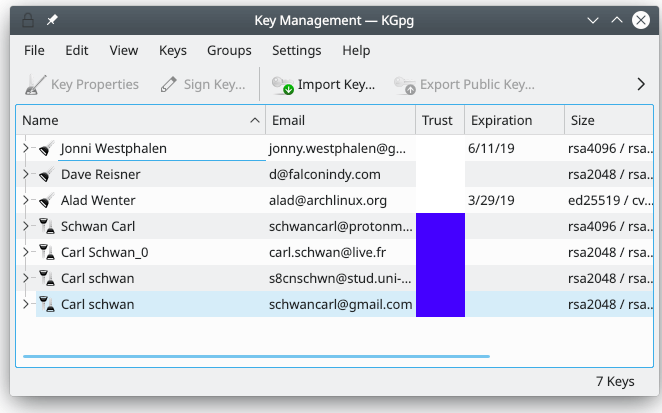Click email d@falconindy.com

click(x=325, y=174)
